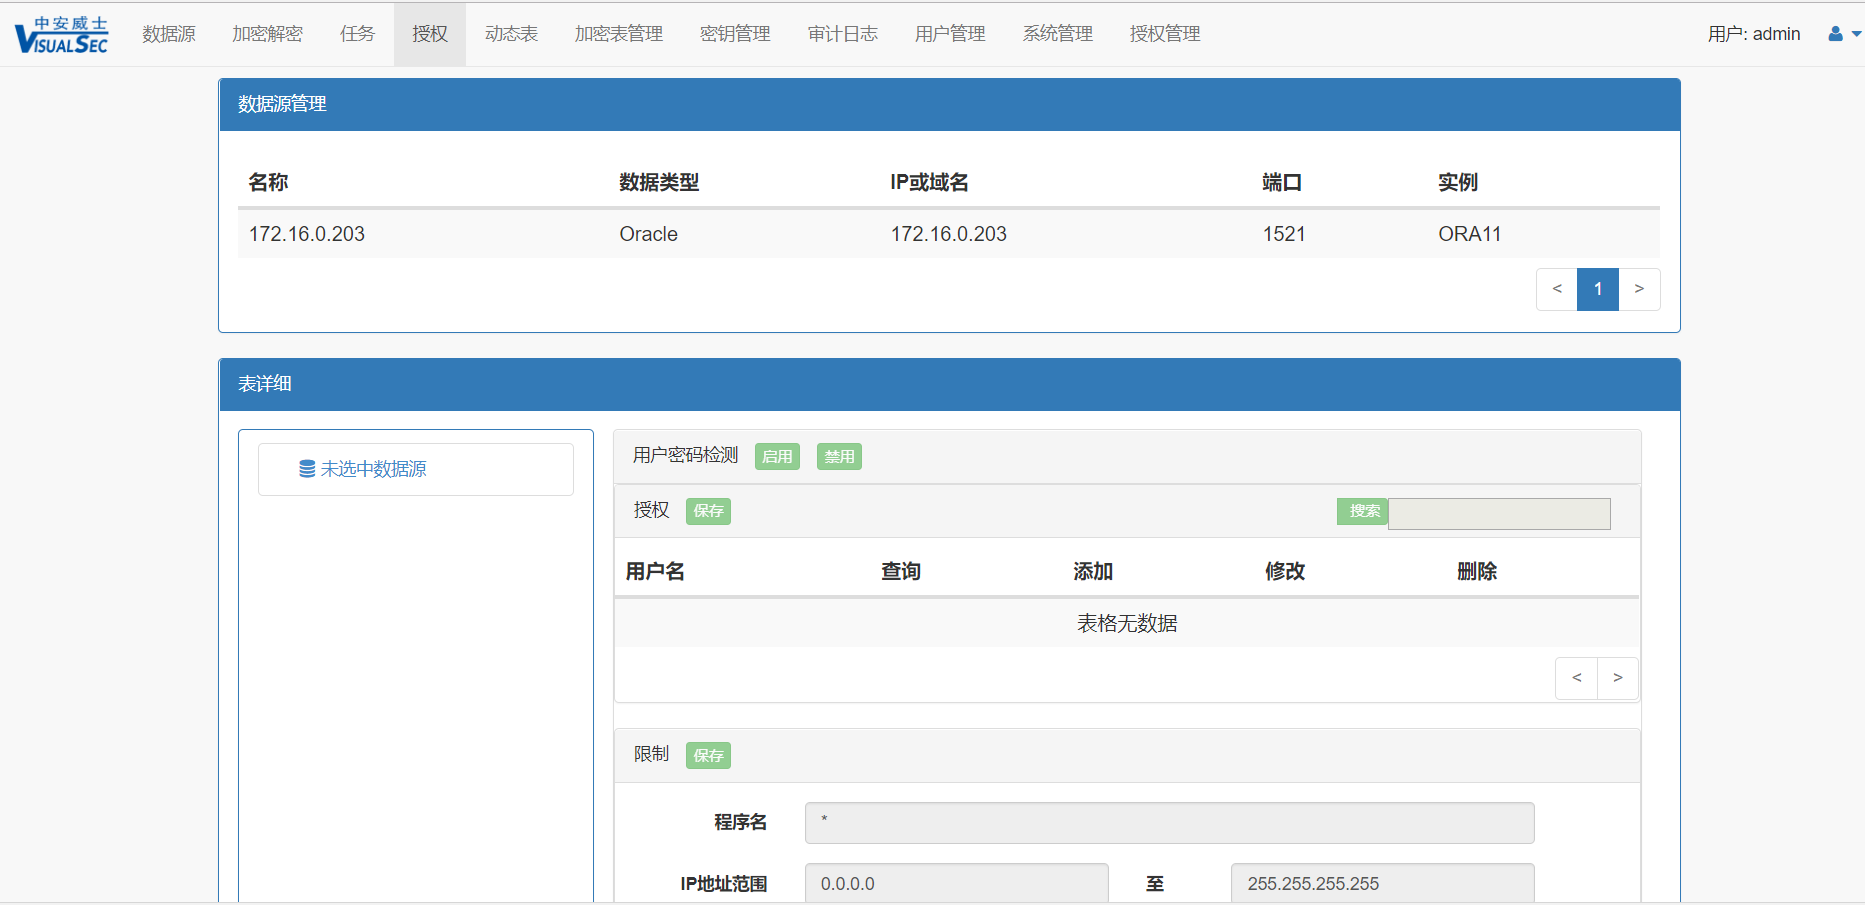Click the Oracle data type cell

click(648, 234)
